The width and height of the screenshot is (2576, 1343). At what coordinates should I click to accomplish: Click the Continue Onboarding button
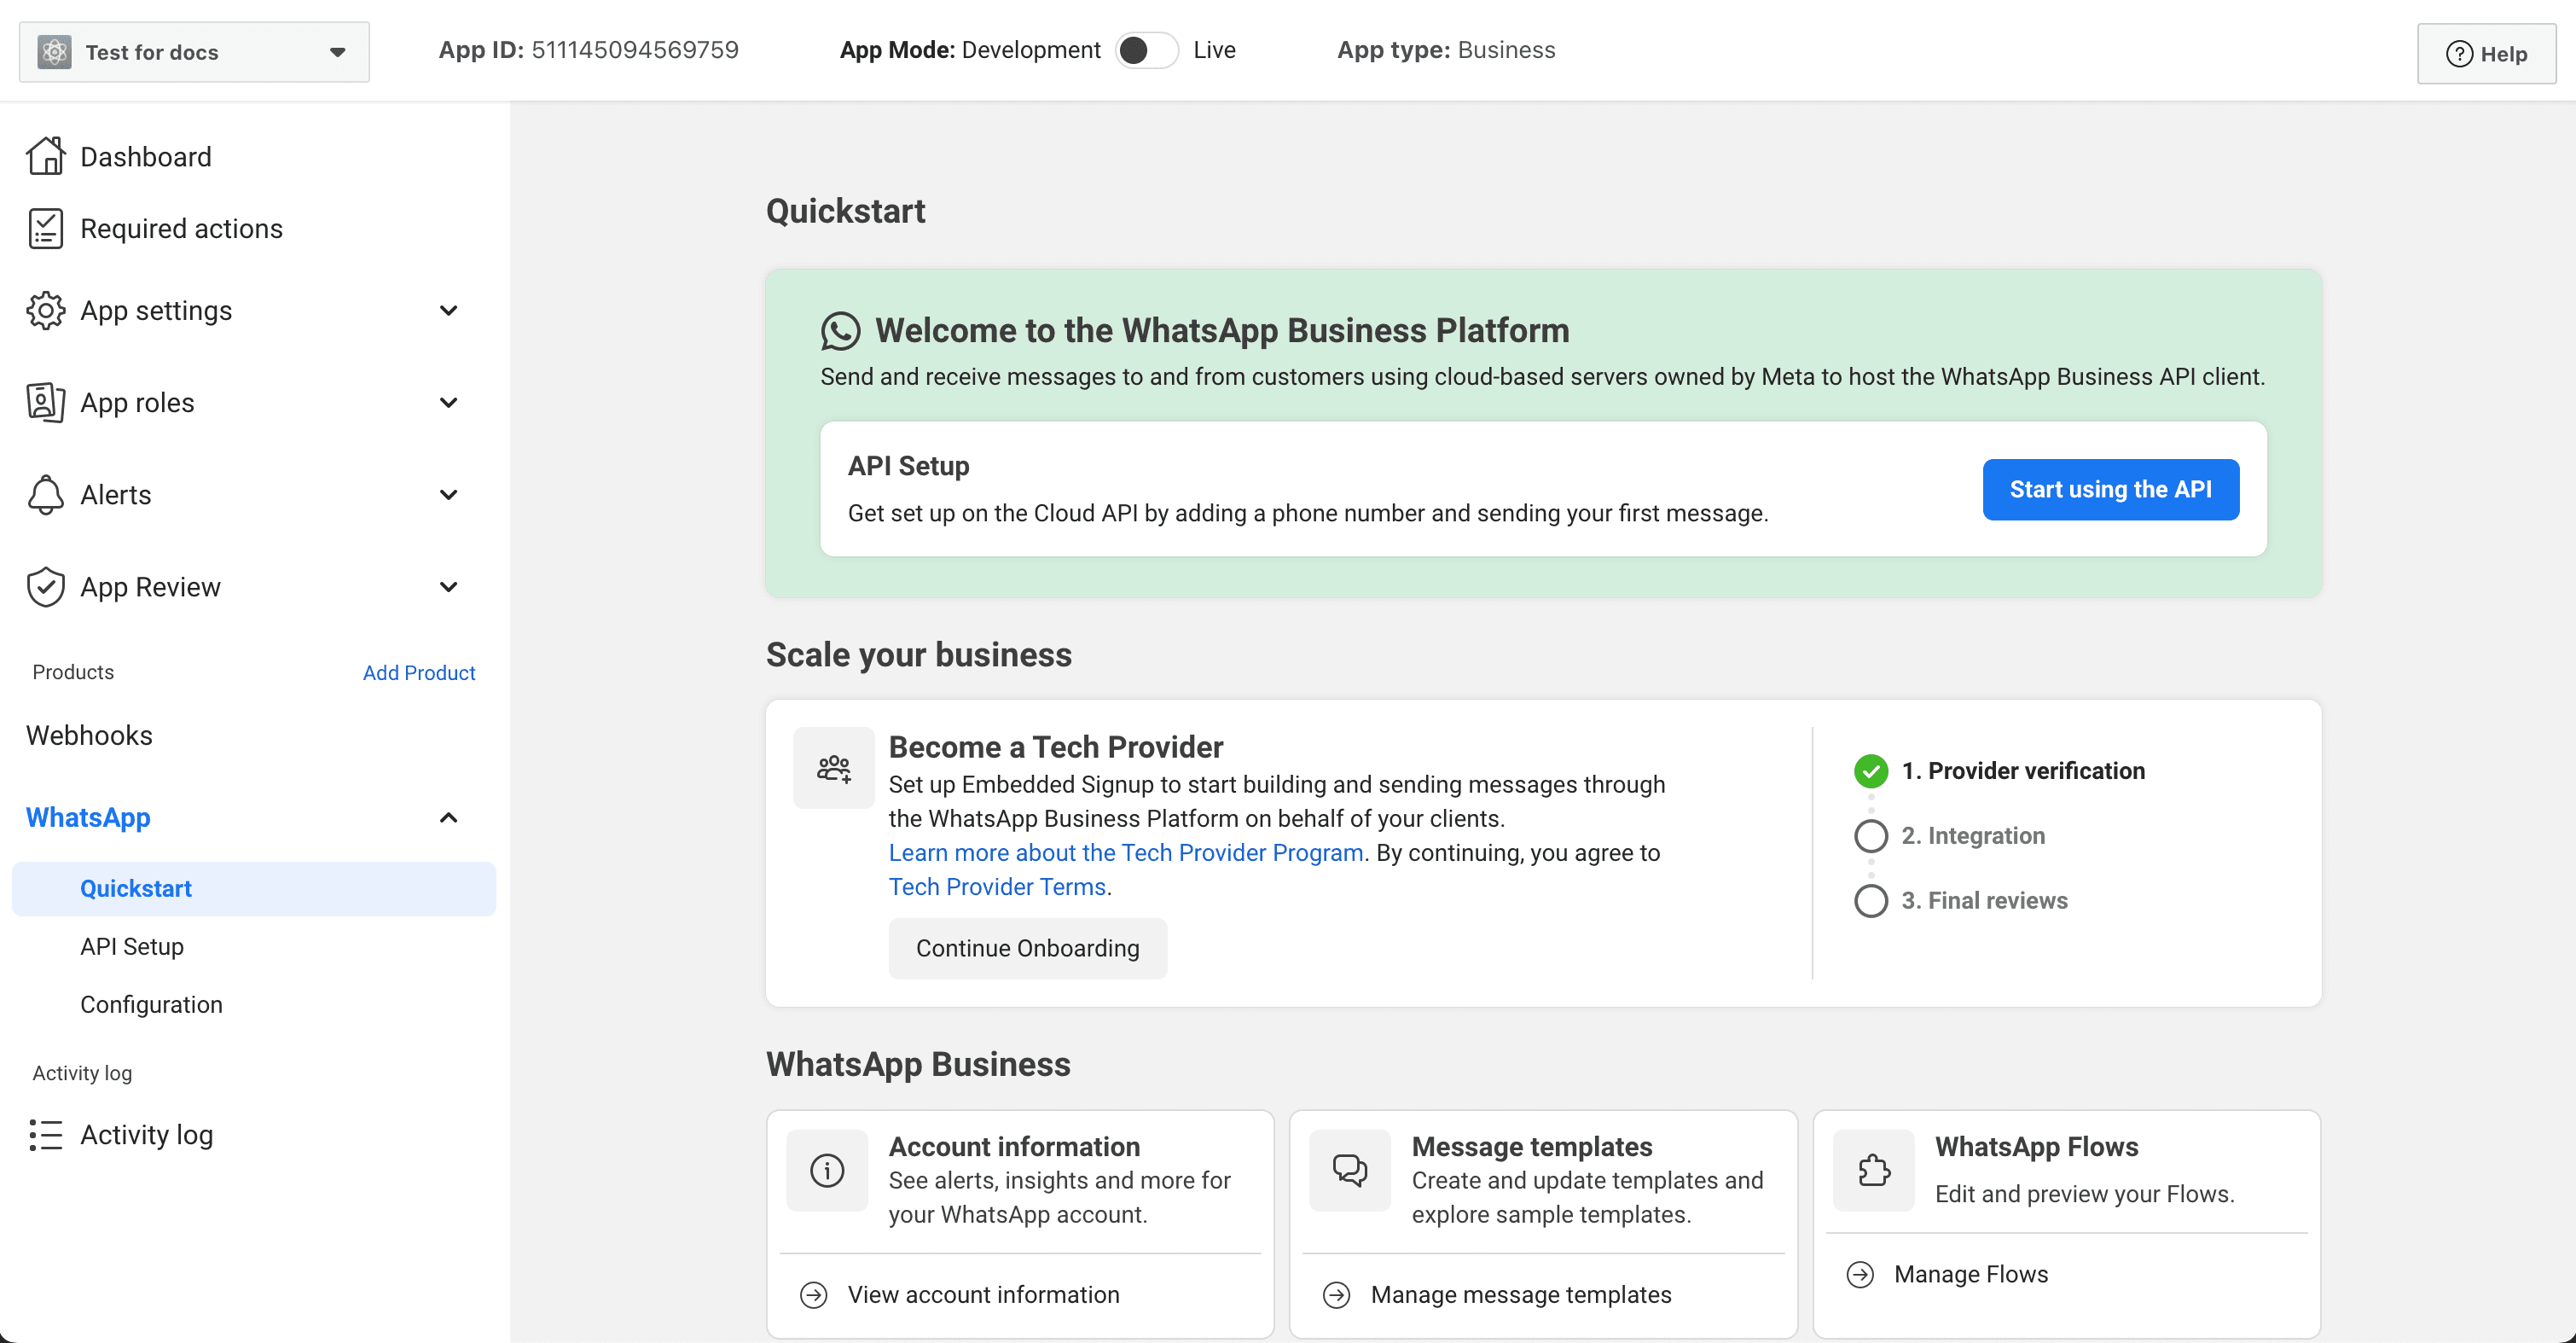pyautogui.click(x=1026, y=948)
